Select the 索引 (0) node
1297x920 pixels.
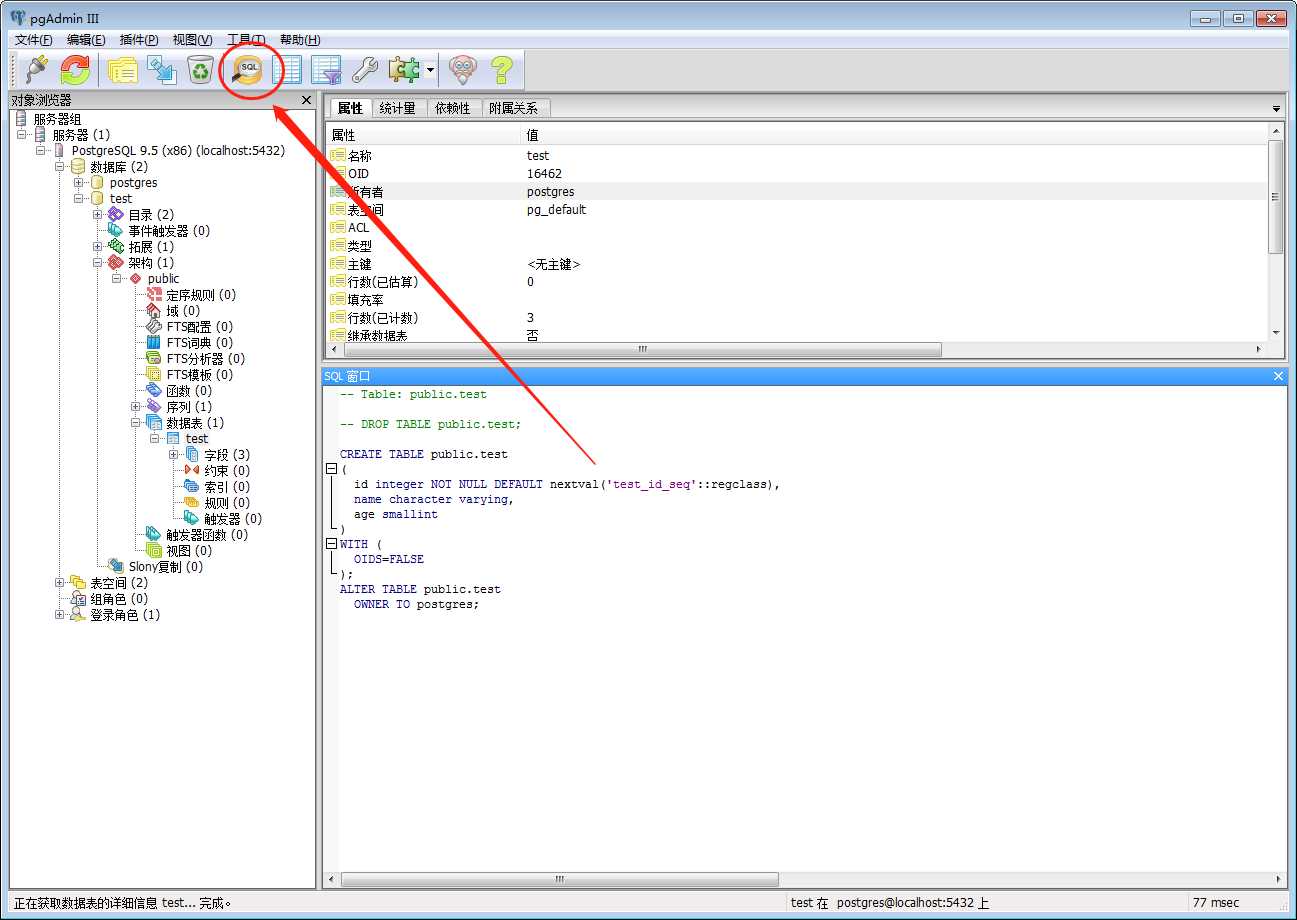point(227,487)
